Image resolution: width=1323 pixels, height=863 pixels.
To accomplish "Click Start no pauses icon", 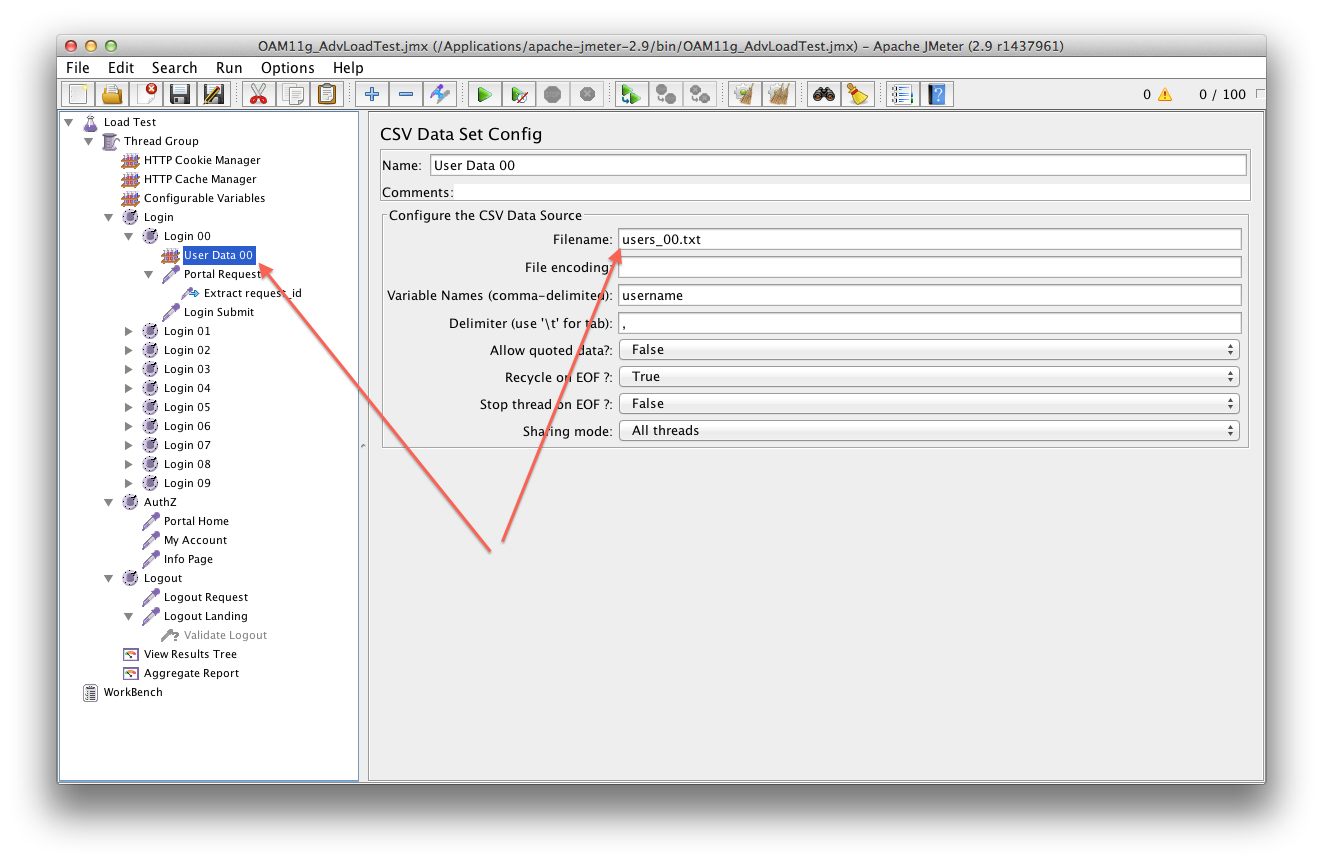I will coord(518,94).
